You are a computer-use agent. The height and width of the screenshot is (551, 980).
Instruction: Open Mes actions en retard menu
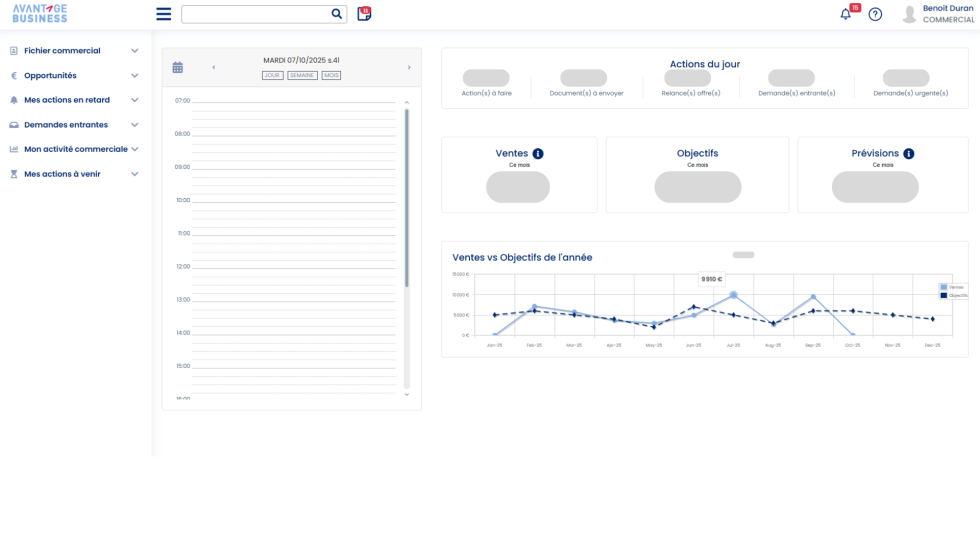pos(67,100)
